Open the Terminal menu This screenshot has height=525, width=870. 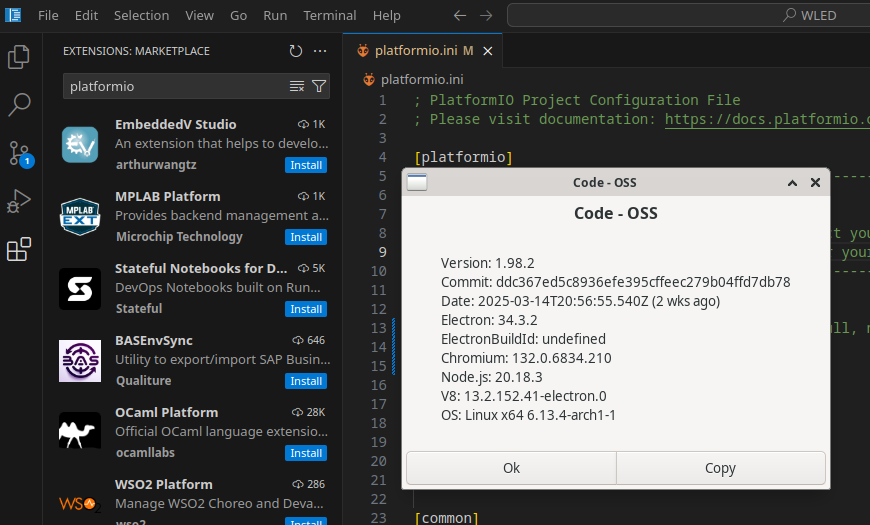point(330,16)
